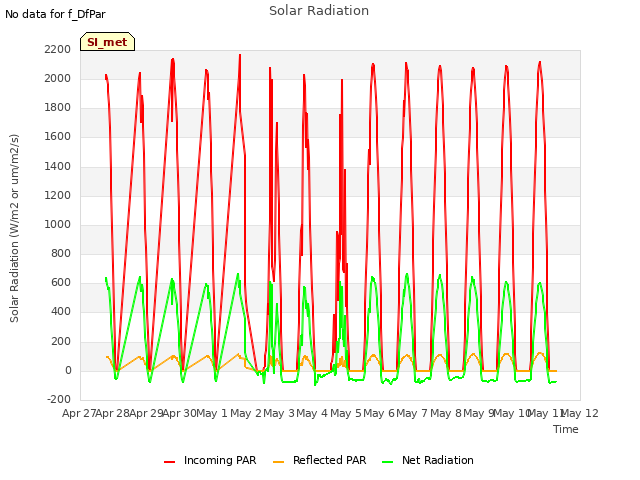Click the Apr 27 x-axis tick label
The image size is (640, 480).
[79, 413]
